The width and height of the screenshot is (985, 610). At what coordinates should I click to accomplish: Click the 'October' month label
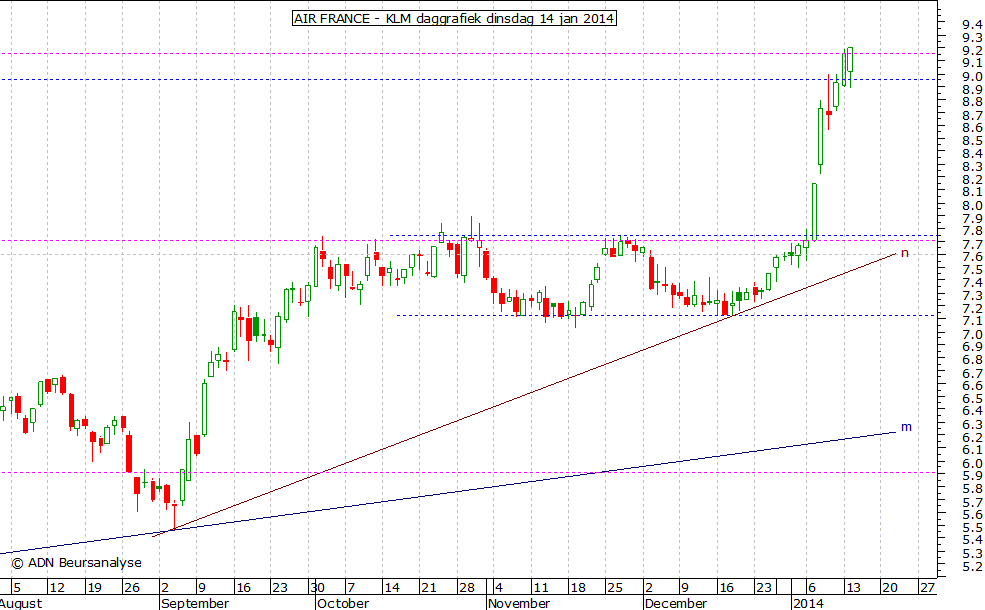(x=342, y=603)
